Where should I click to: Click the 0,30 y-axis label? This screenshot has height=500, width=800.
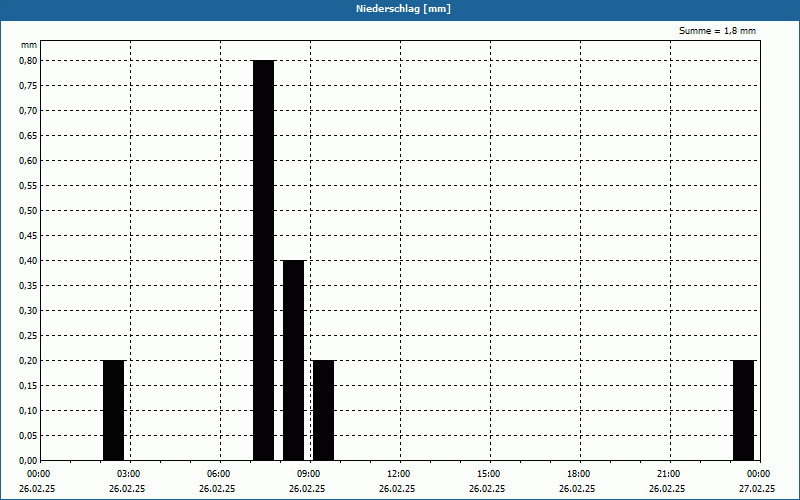(28, 311)
